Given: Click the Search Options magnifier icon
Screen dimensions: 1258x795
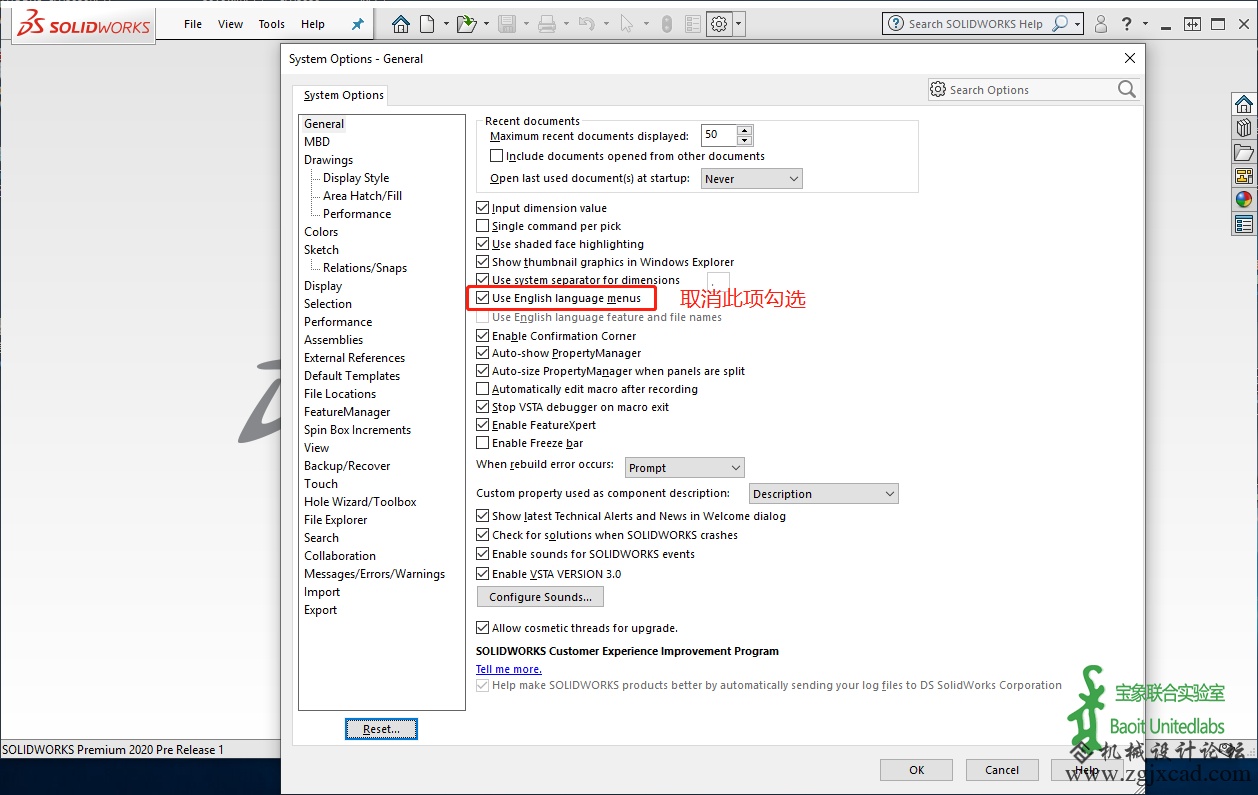Looking at the screenshot, I should click(1127, 89).
